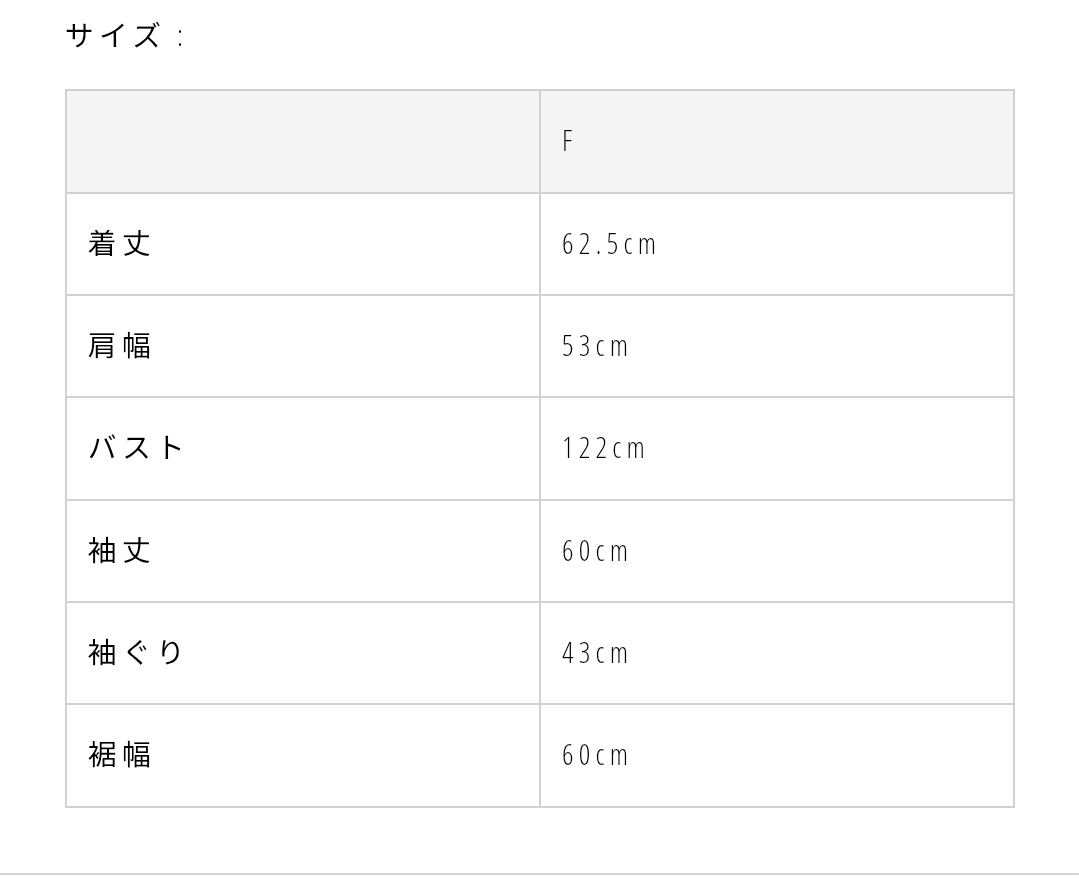Select the 122cm bust value
Image resolution: width=1079 pixels, height=879 pixels.
(x=603, y=449)
